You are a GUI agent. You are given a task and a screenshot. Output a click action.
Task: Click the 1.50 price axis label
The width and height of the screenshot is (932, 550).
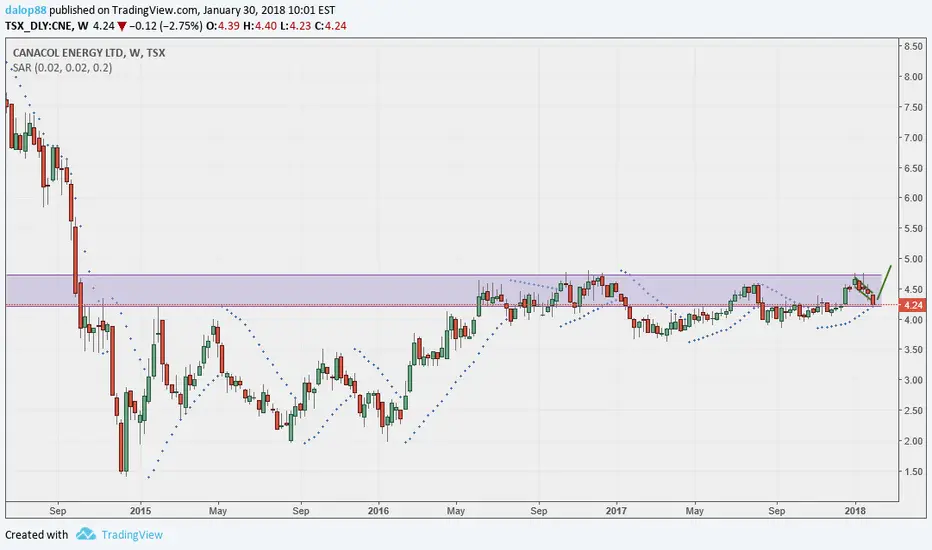tap(913, 472)
